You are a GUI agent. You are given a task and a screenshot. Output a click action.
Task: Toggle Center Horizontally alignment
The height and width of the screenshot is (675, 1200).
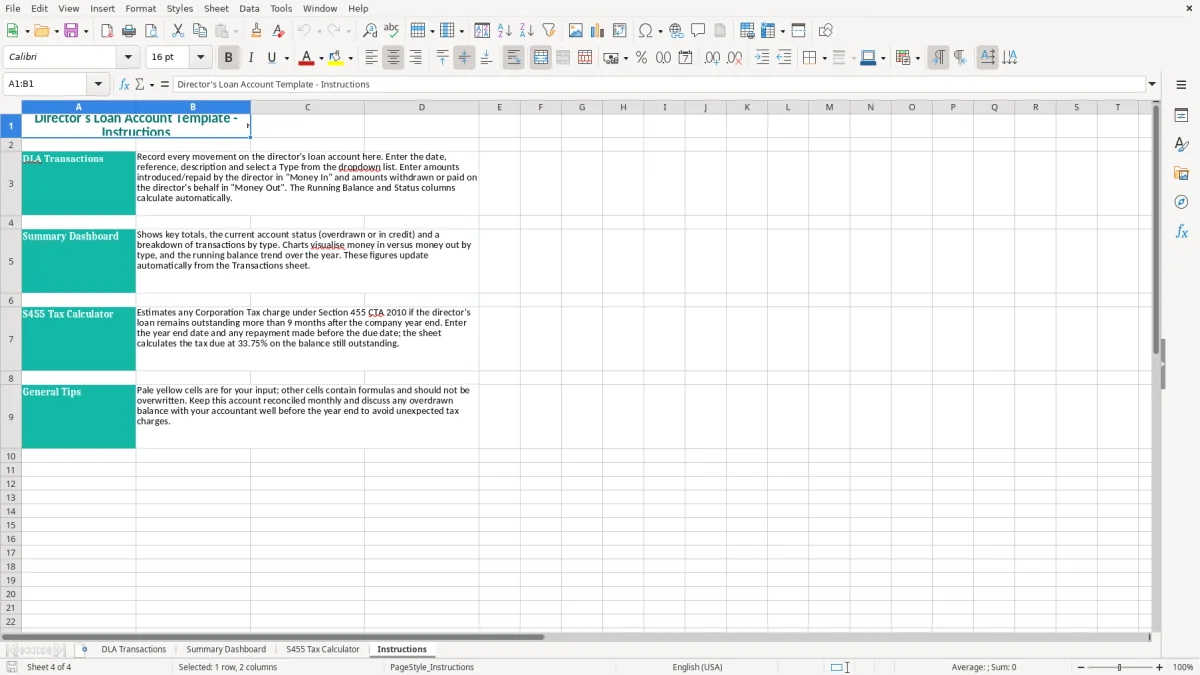(393, 58)
